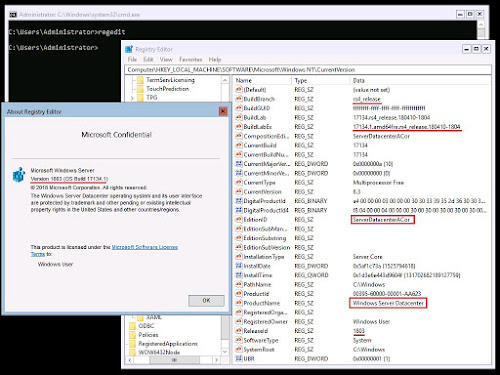Click the ReleaseId string icon
This screenshot has height=375, width=500.
pyautogui.click(x=239, y=331)
